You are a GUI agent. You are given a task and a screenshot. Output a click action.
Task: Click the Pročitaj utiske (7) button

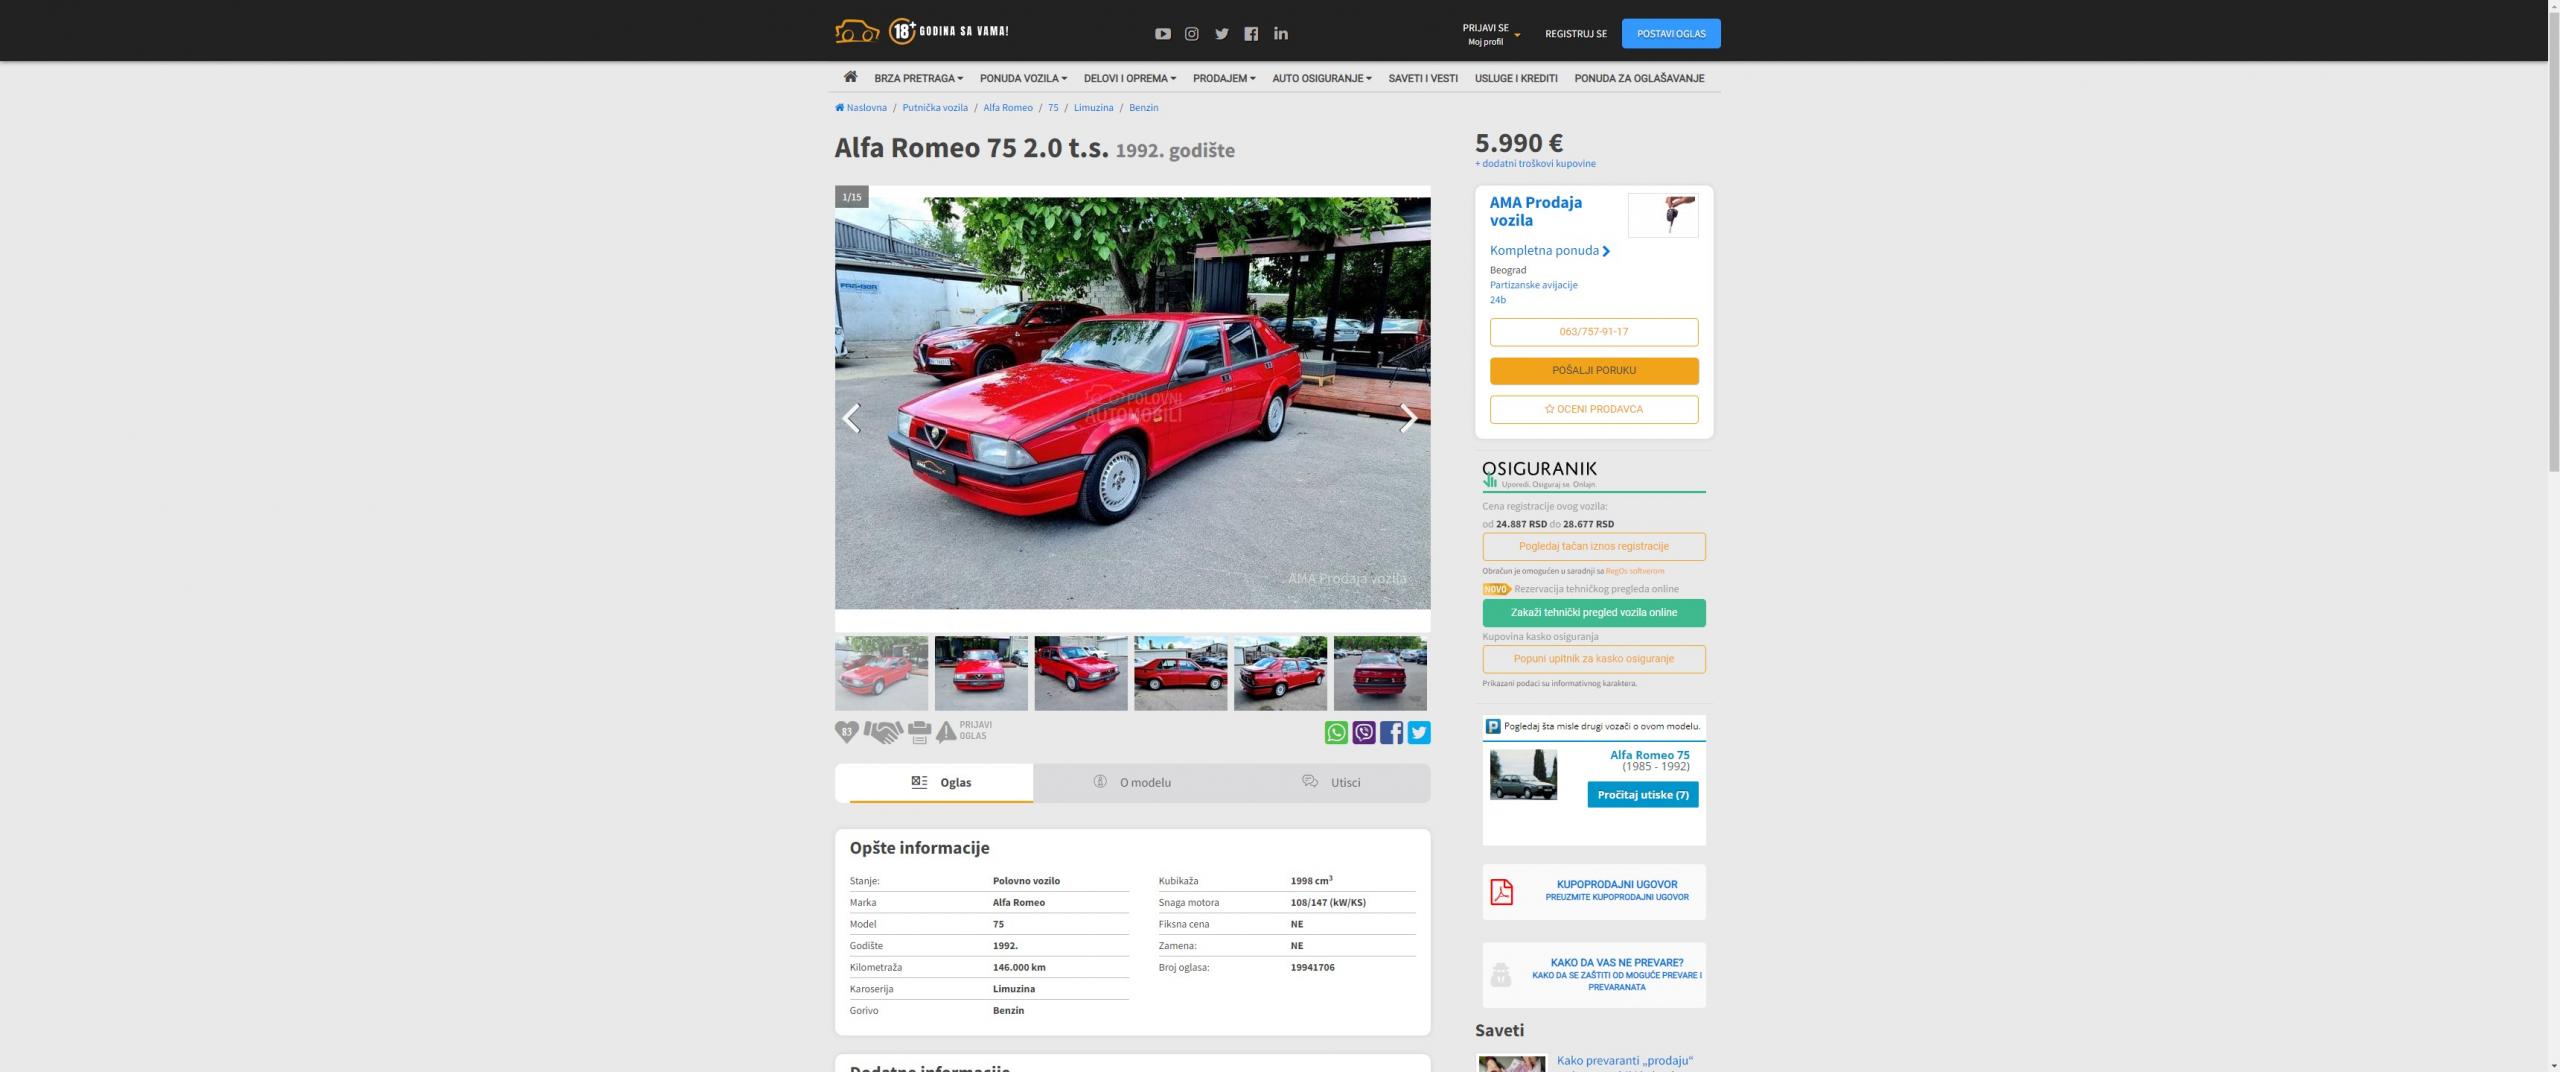point(1643,795)
